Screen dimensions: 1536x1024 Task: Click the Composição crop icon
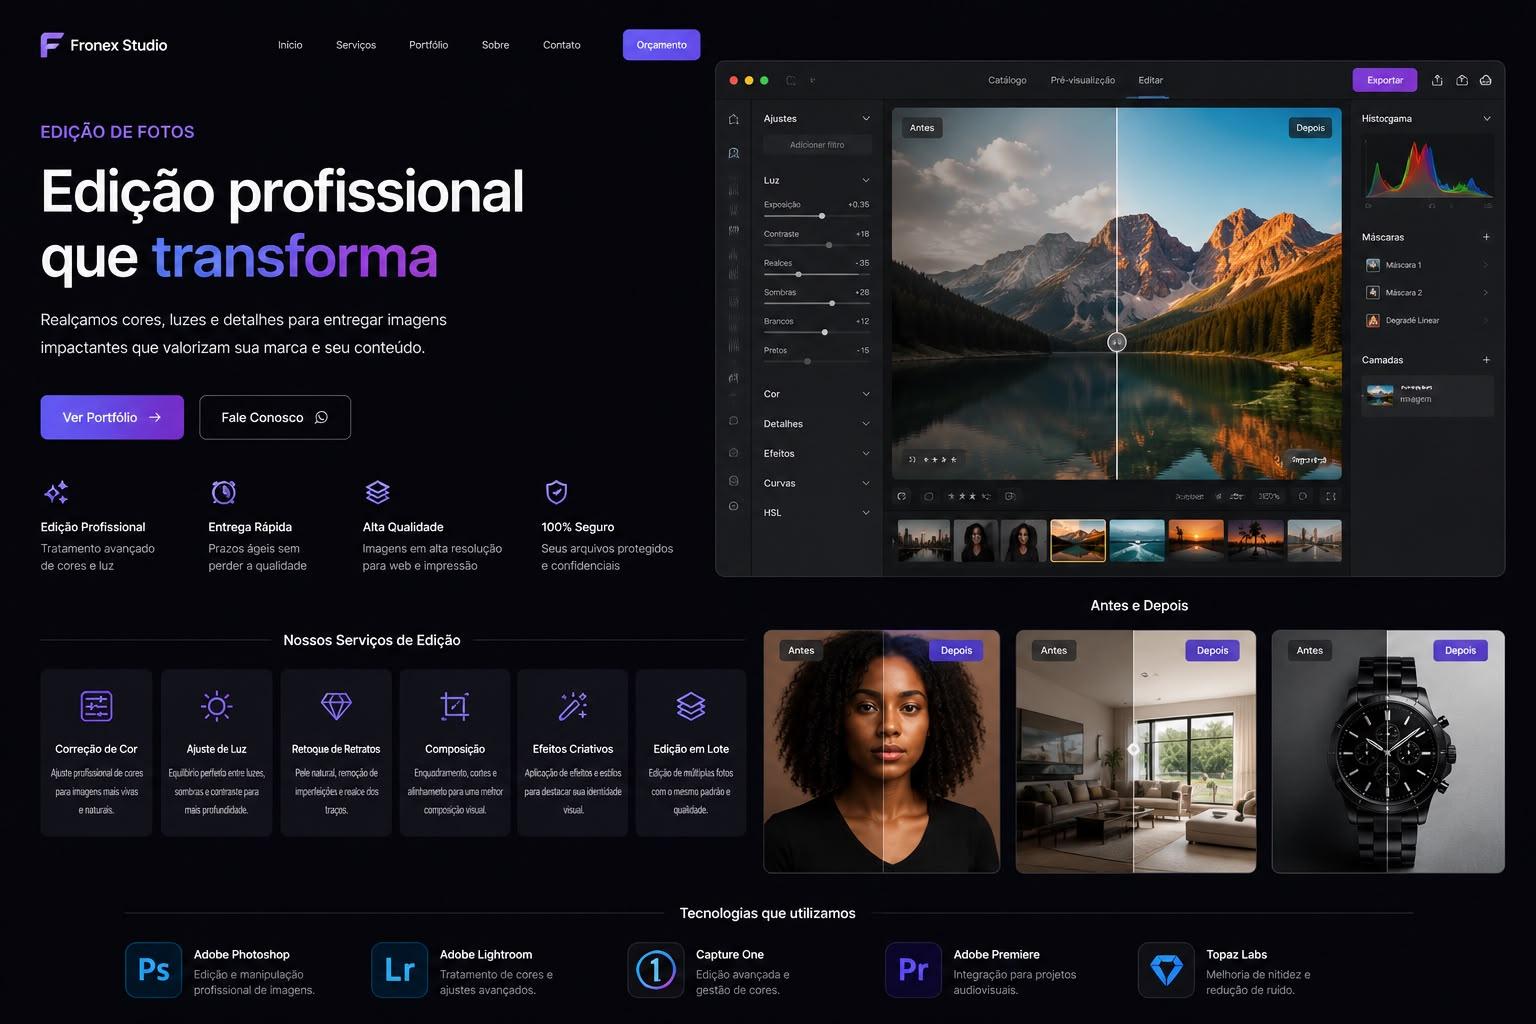pyautogui.click(x=455, y=706)
